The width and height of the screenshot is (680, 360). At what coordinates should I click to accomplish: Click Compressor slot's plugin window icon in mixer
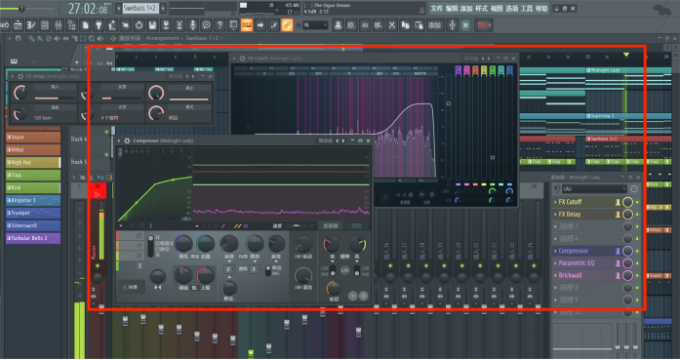point(617,251)
